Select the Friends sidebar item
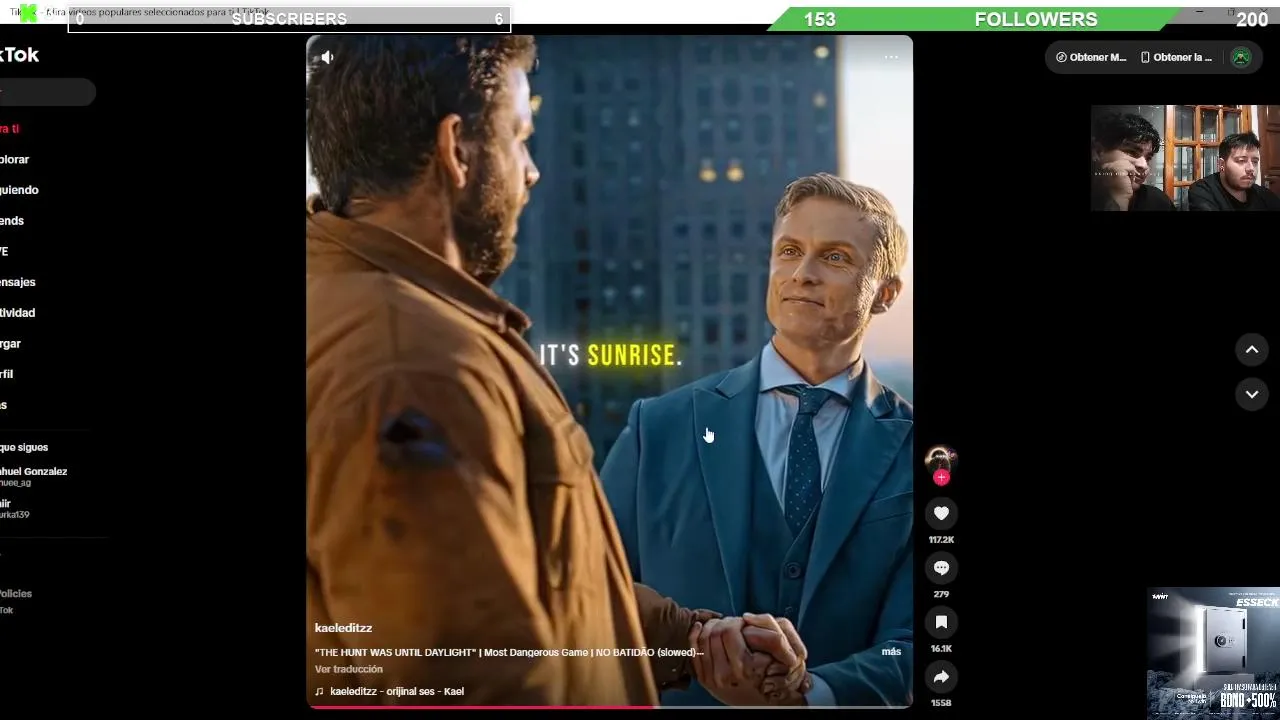The width and height of the screenshot is (1280, 720). (12, 220)
